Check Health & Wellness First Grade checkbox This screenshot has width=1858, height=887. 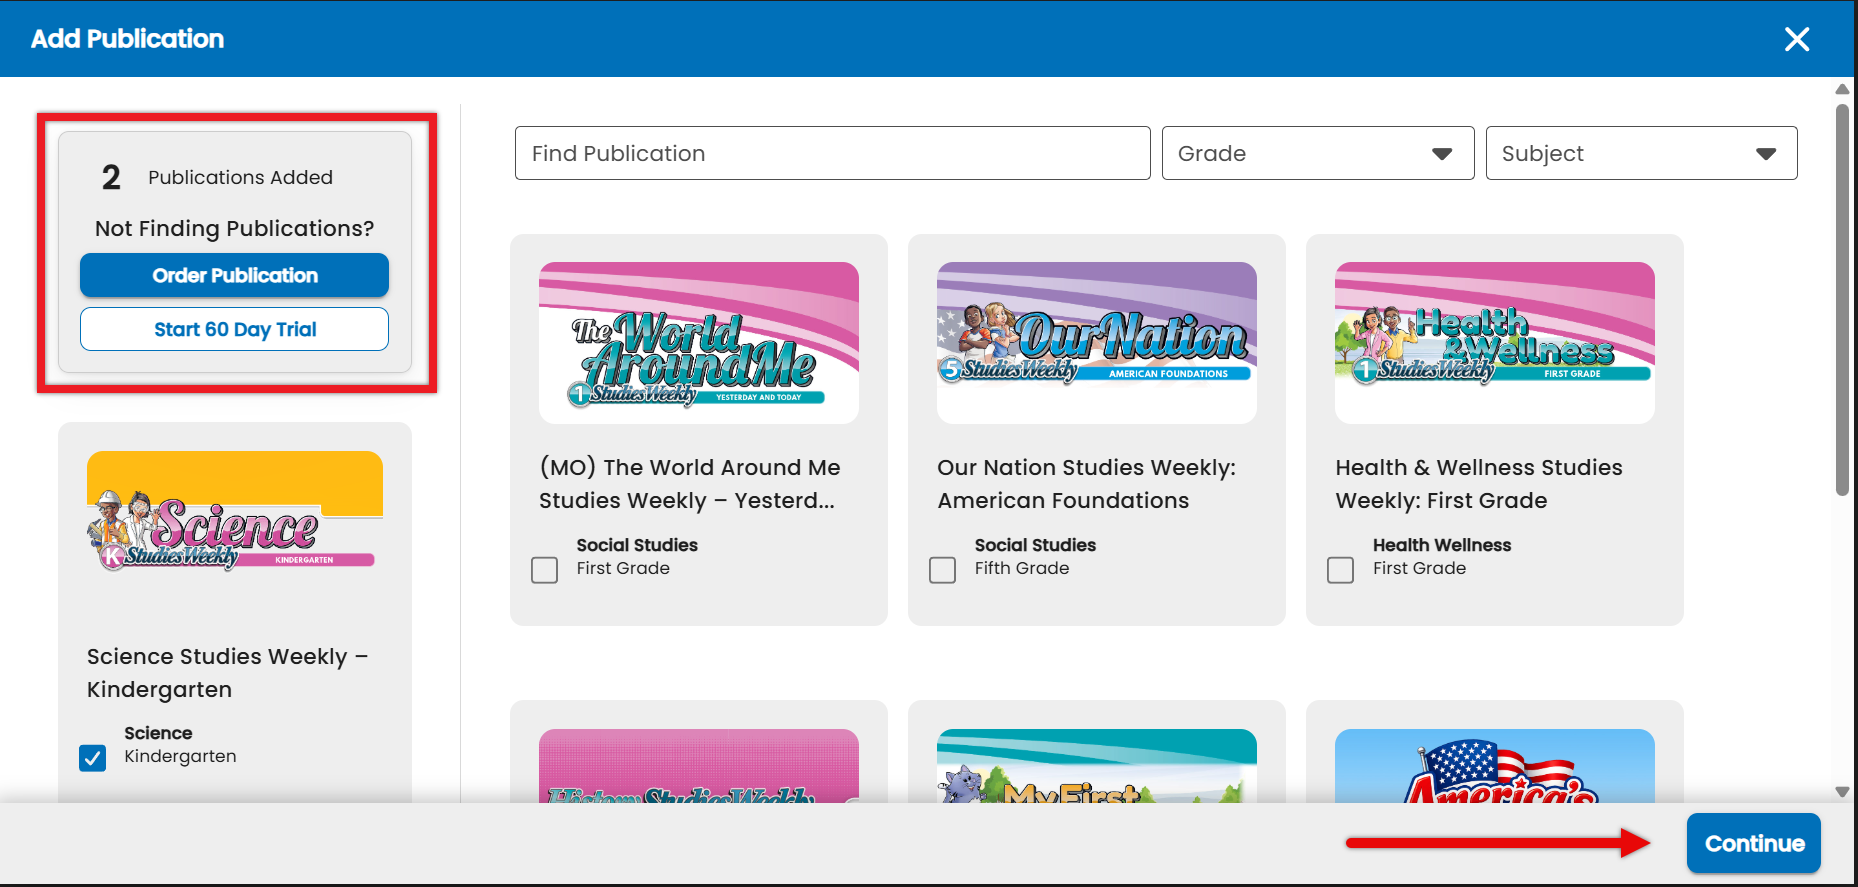(x=1341, y=570)
